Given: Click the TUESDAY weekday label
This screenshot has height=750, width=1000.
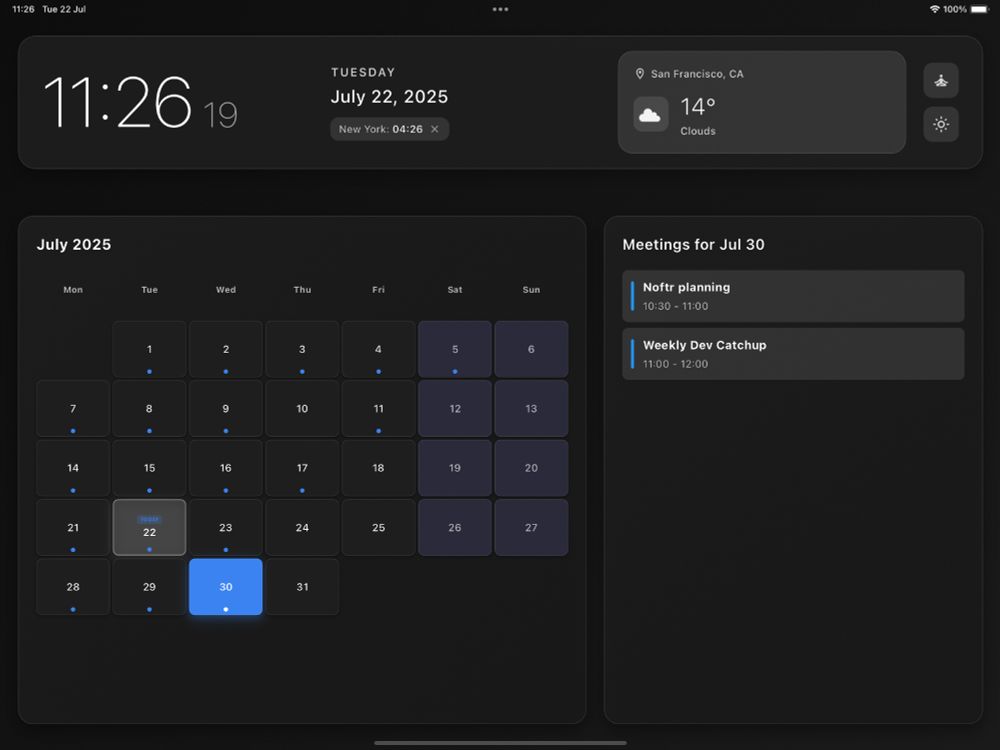Looking at the screenshot, I should pyautogui.click(x=363, y=73).
